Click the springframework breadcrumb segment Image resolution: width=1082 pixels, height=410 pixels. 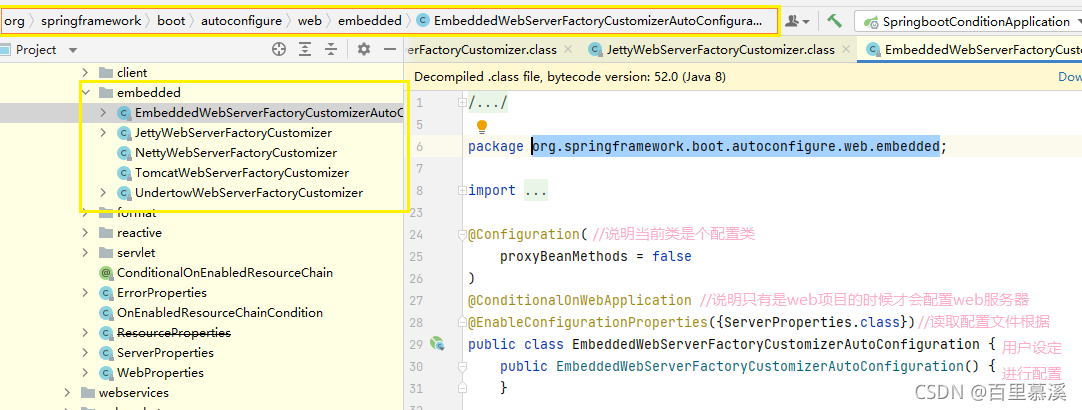[91, 21]
